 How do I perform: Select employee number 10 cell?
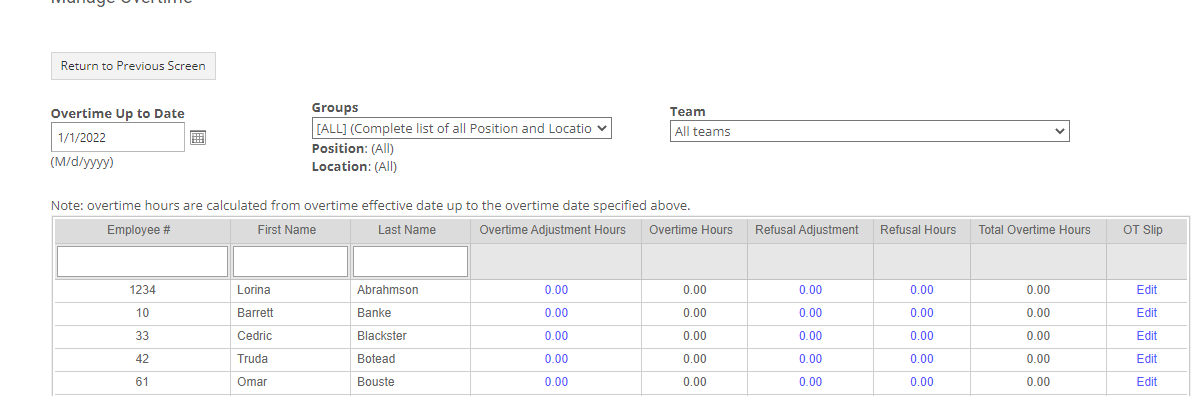pos(142,313)
